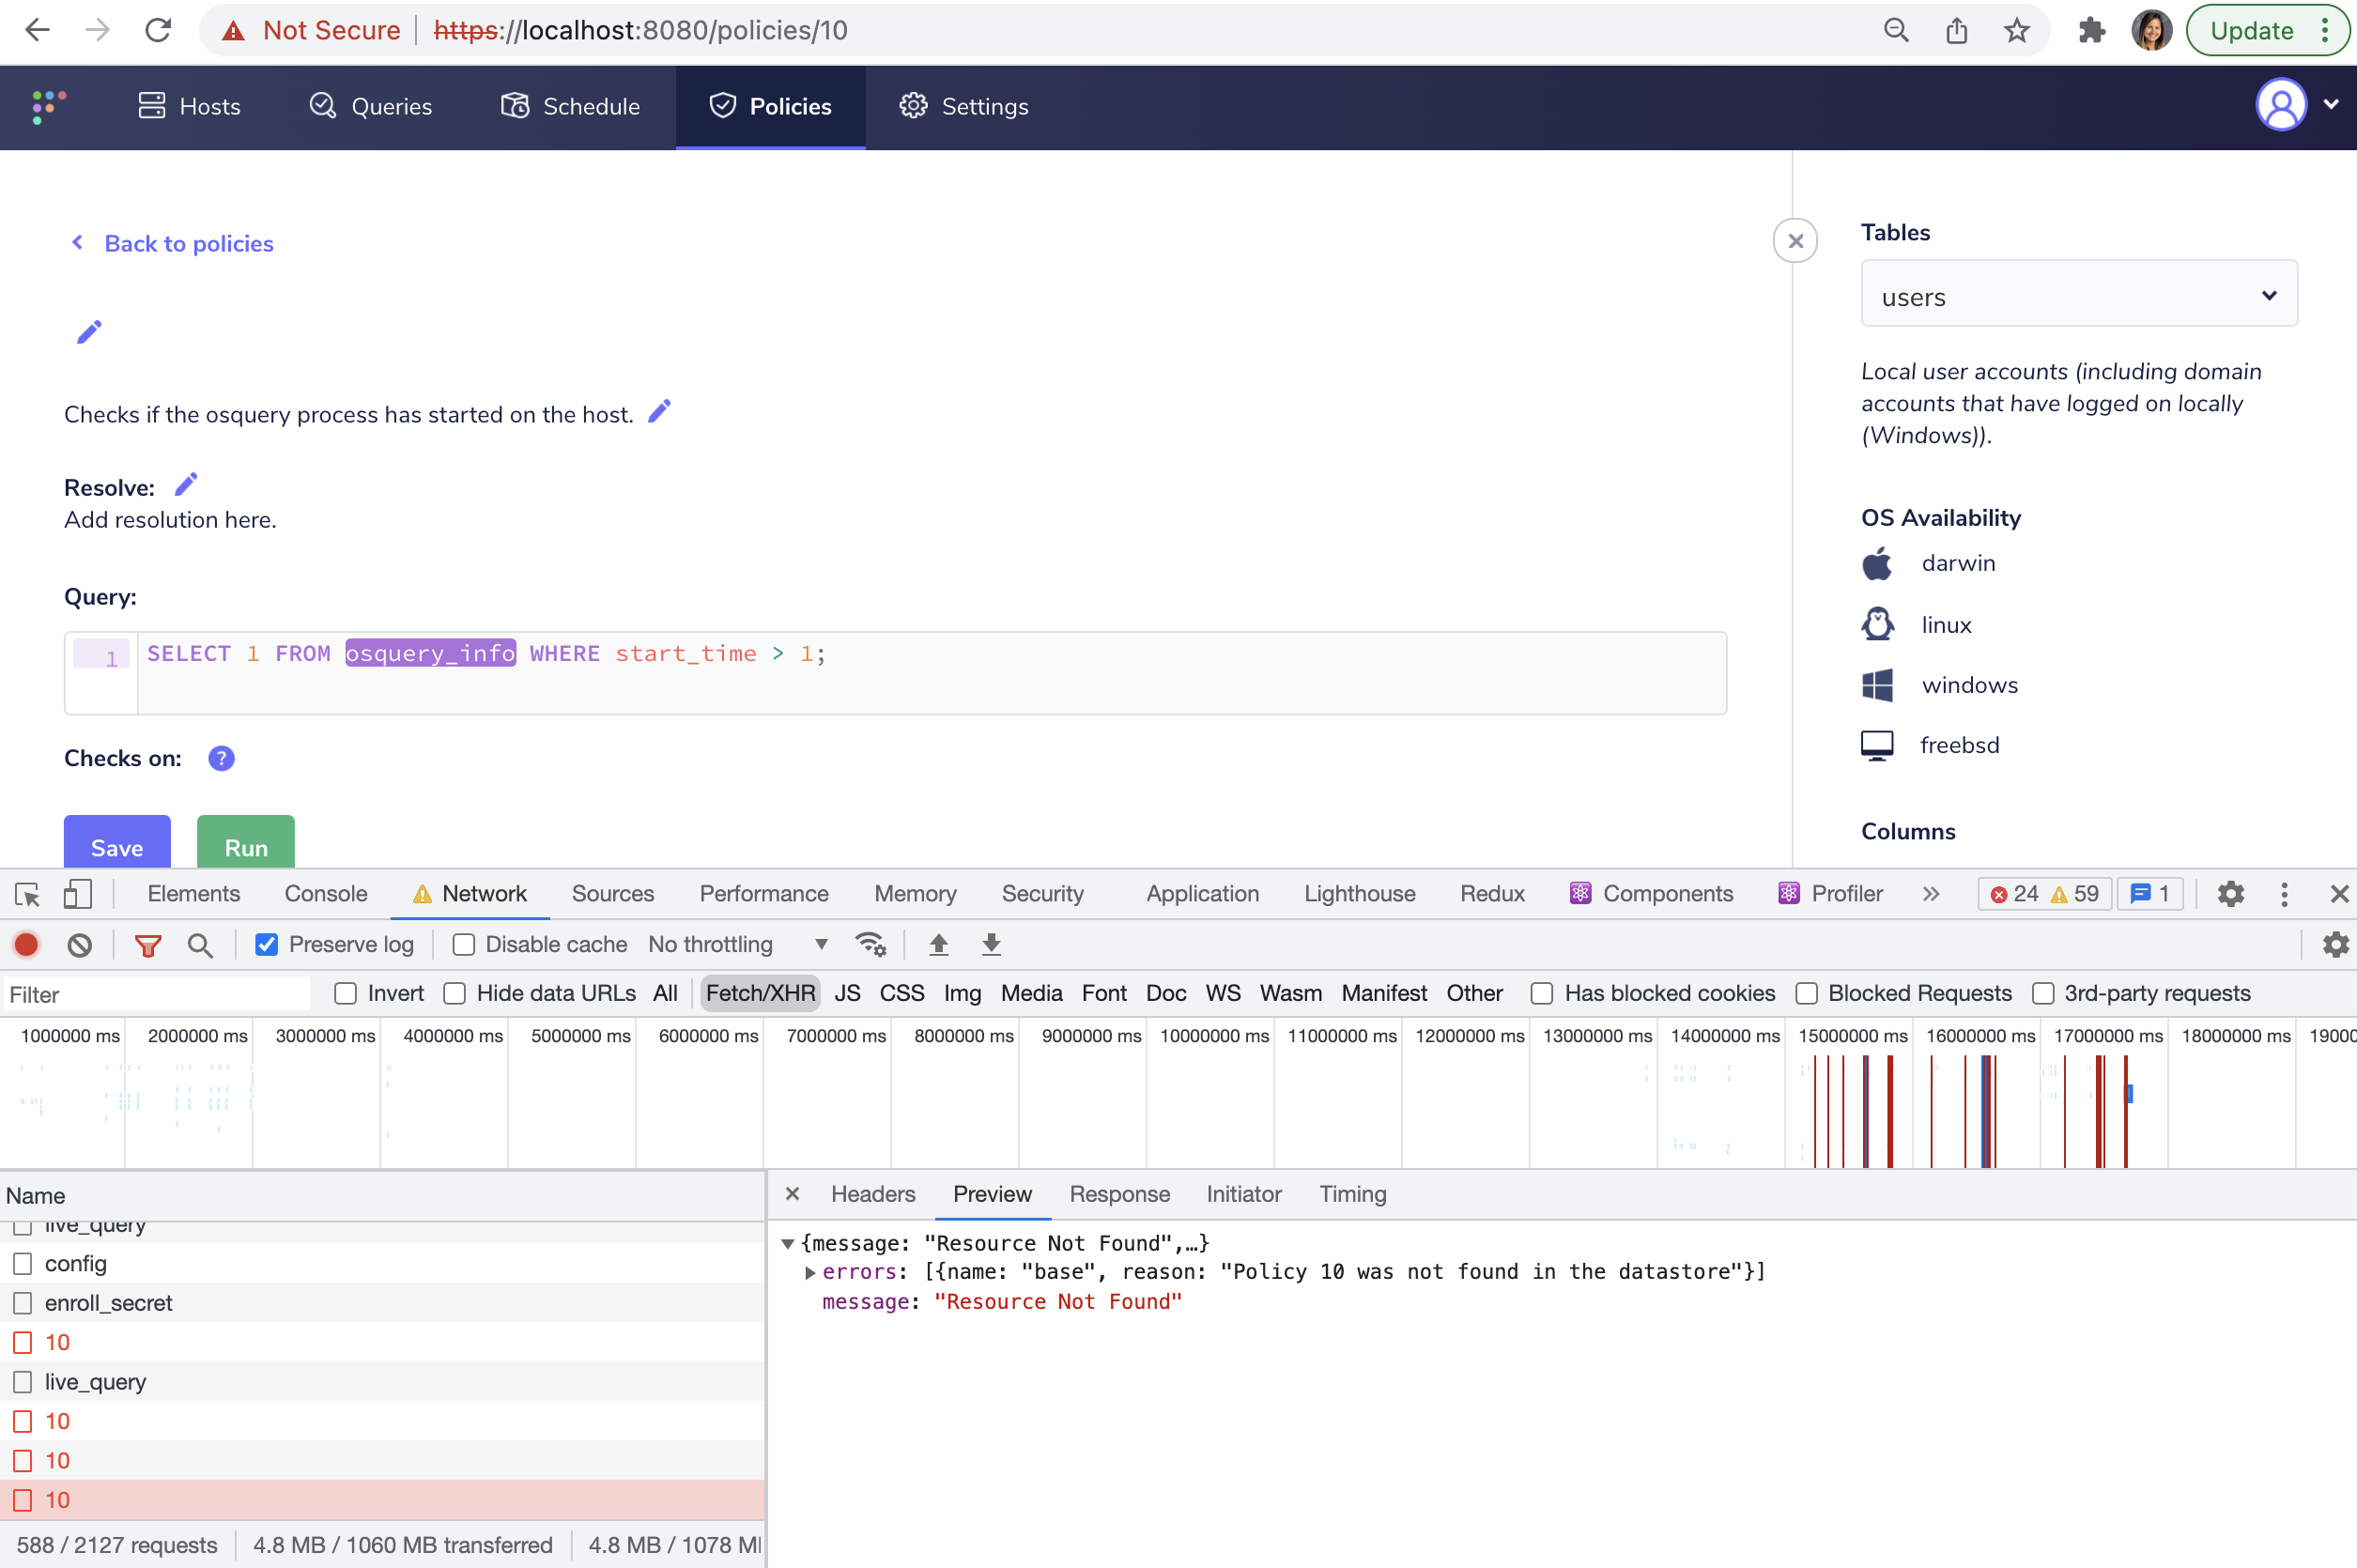Image resolution: width=2357 pixels, height=1568 pixels.
Task: Expand the errors array in preview
Action: point(810,1272)
